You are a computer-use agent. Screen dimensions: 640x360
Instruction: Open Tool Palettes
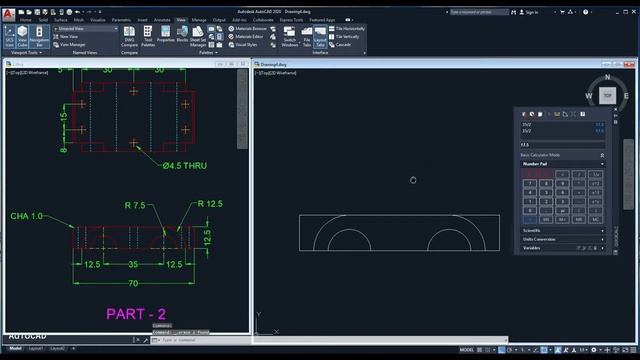point(148,36)
